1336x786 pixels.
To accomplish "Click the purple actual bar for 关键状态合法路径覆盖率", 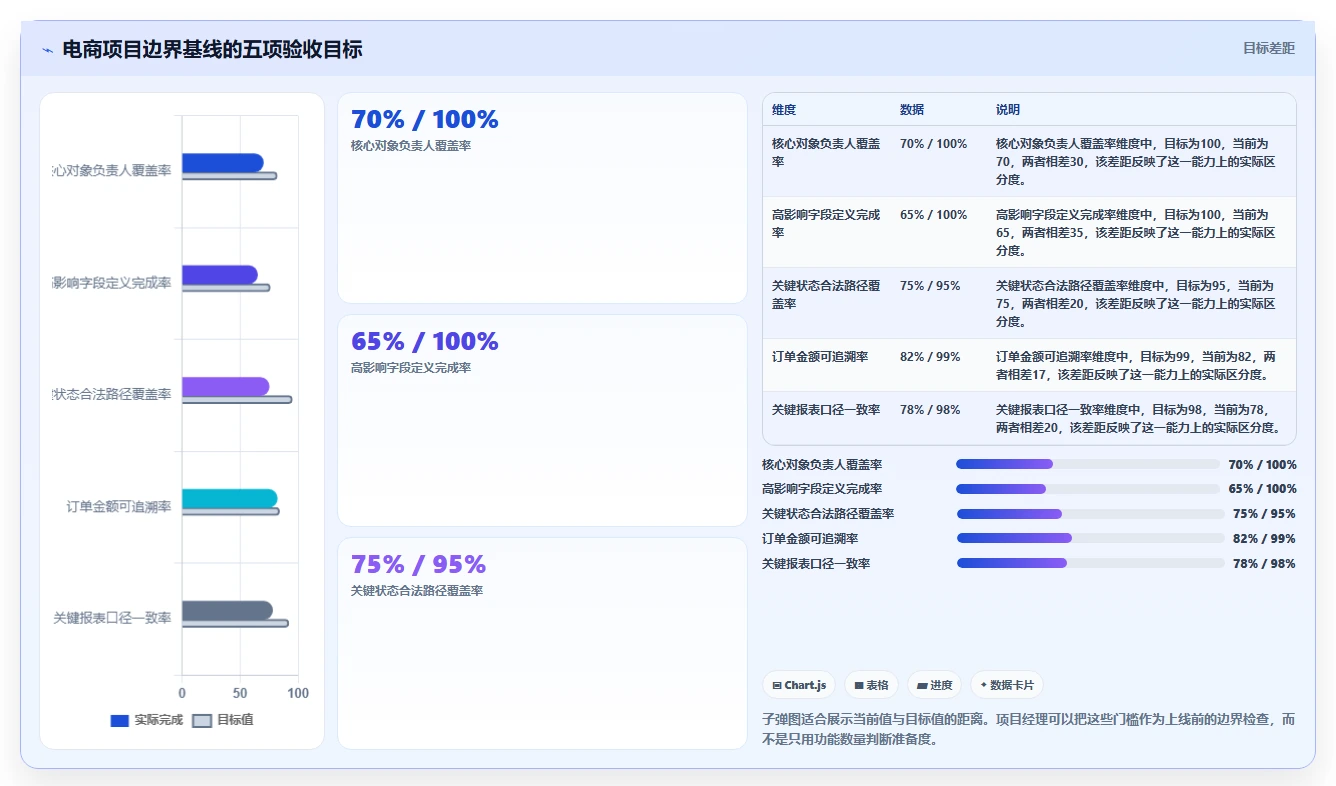I will pos(225,387).
